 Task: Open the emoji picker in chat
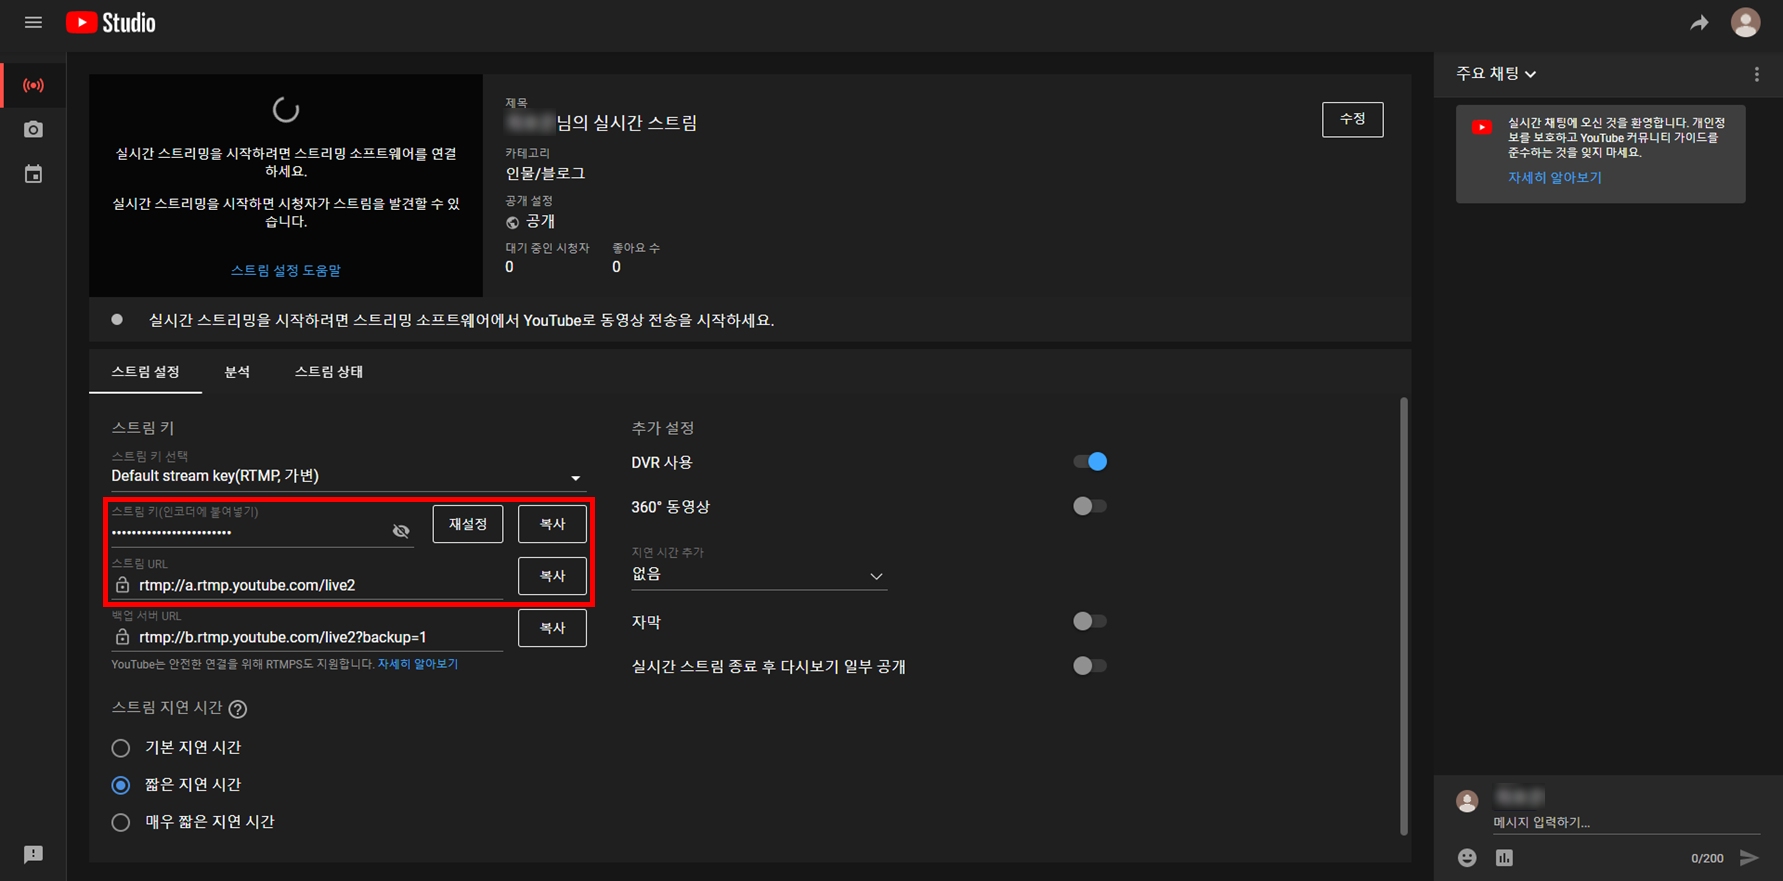pos(1466,857)
